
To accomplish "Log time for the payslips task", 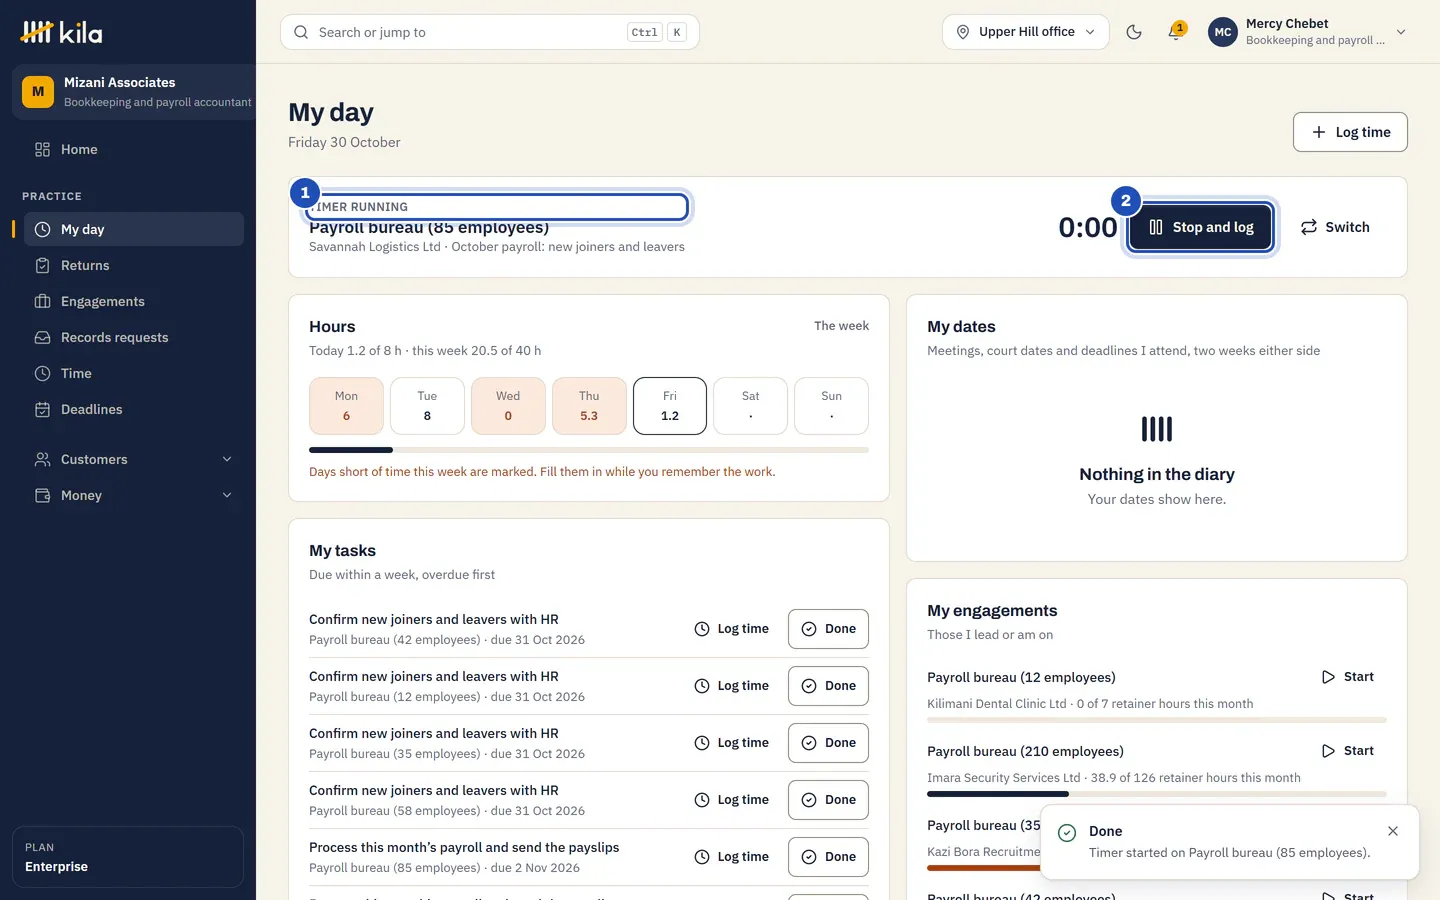I will [x=732, y=857].
